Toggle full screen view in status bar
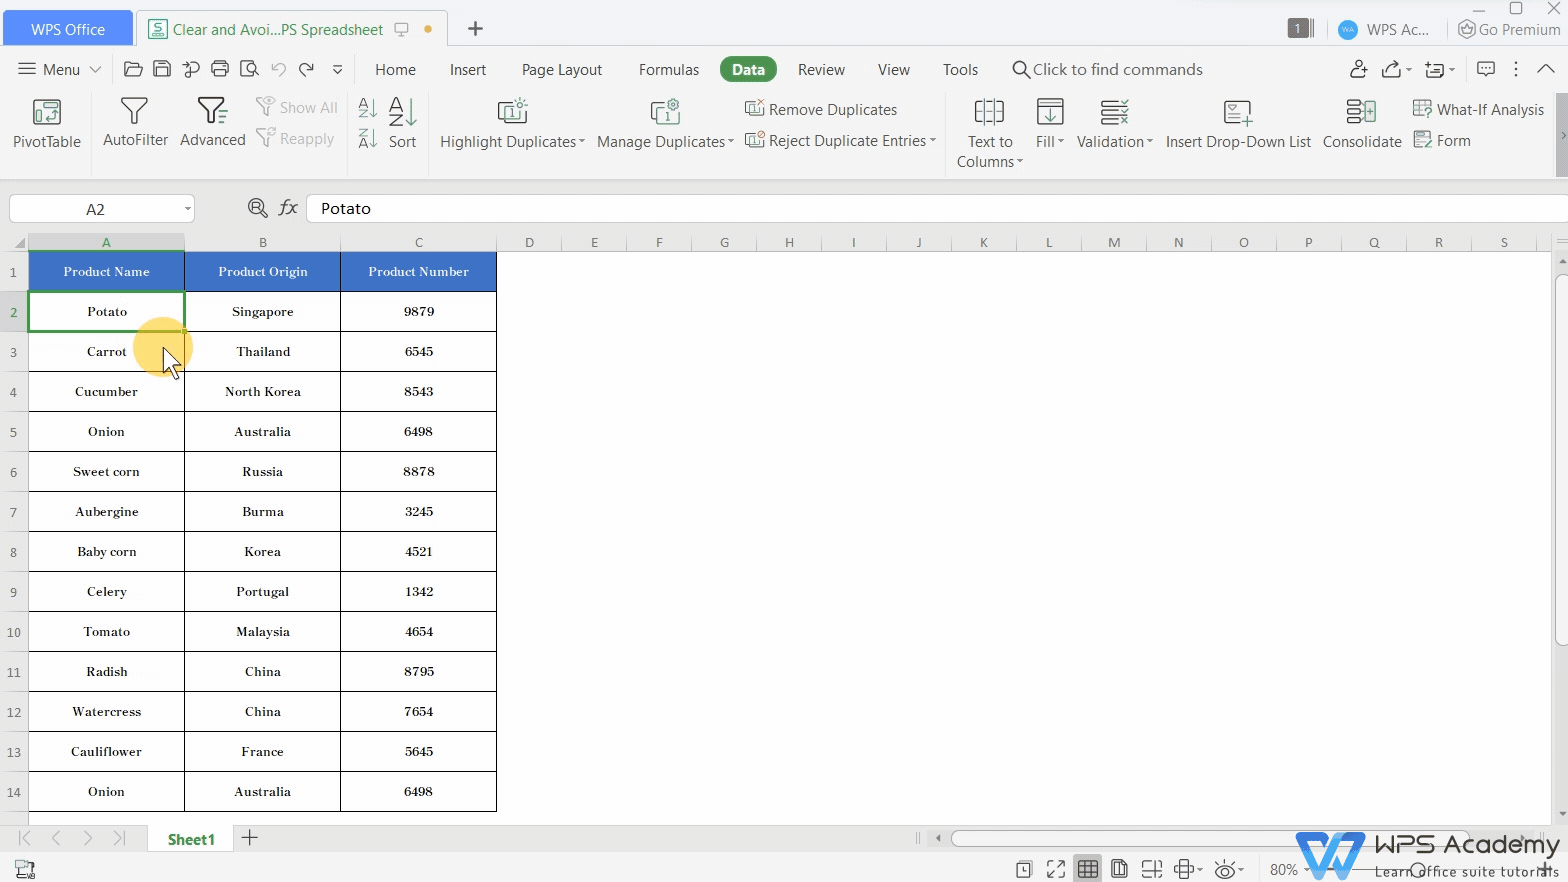Screen dimensions: 1568x882 pyautogui.click(x=1056, y=869)
